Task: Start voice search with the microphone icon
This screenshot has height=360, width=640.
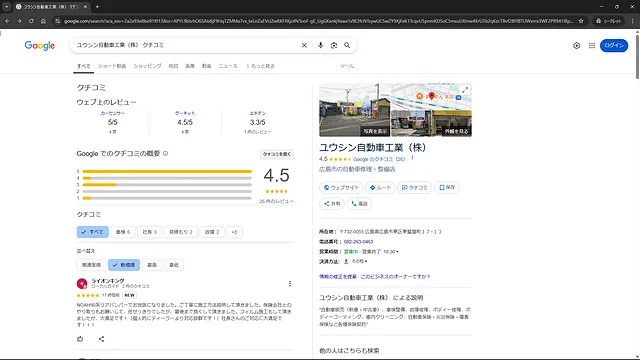Action: [320, 45]
